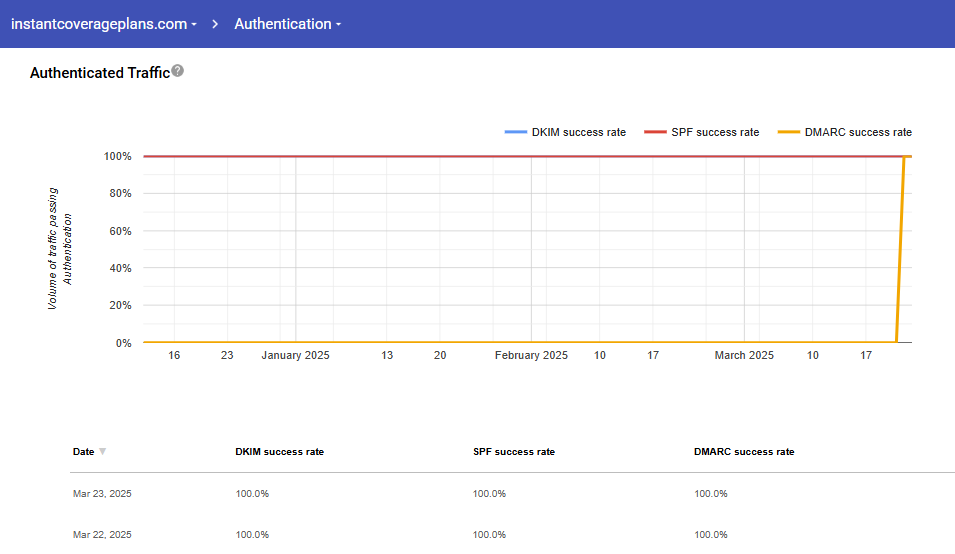Click the DMARC line spike on chart

(x=900, y=250)
